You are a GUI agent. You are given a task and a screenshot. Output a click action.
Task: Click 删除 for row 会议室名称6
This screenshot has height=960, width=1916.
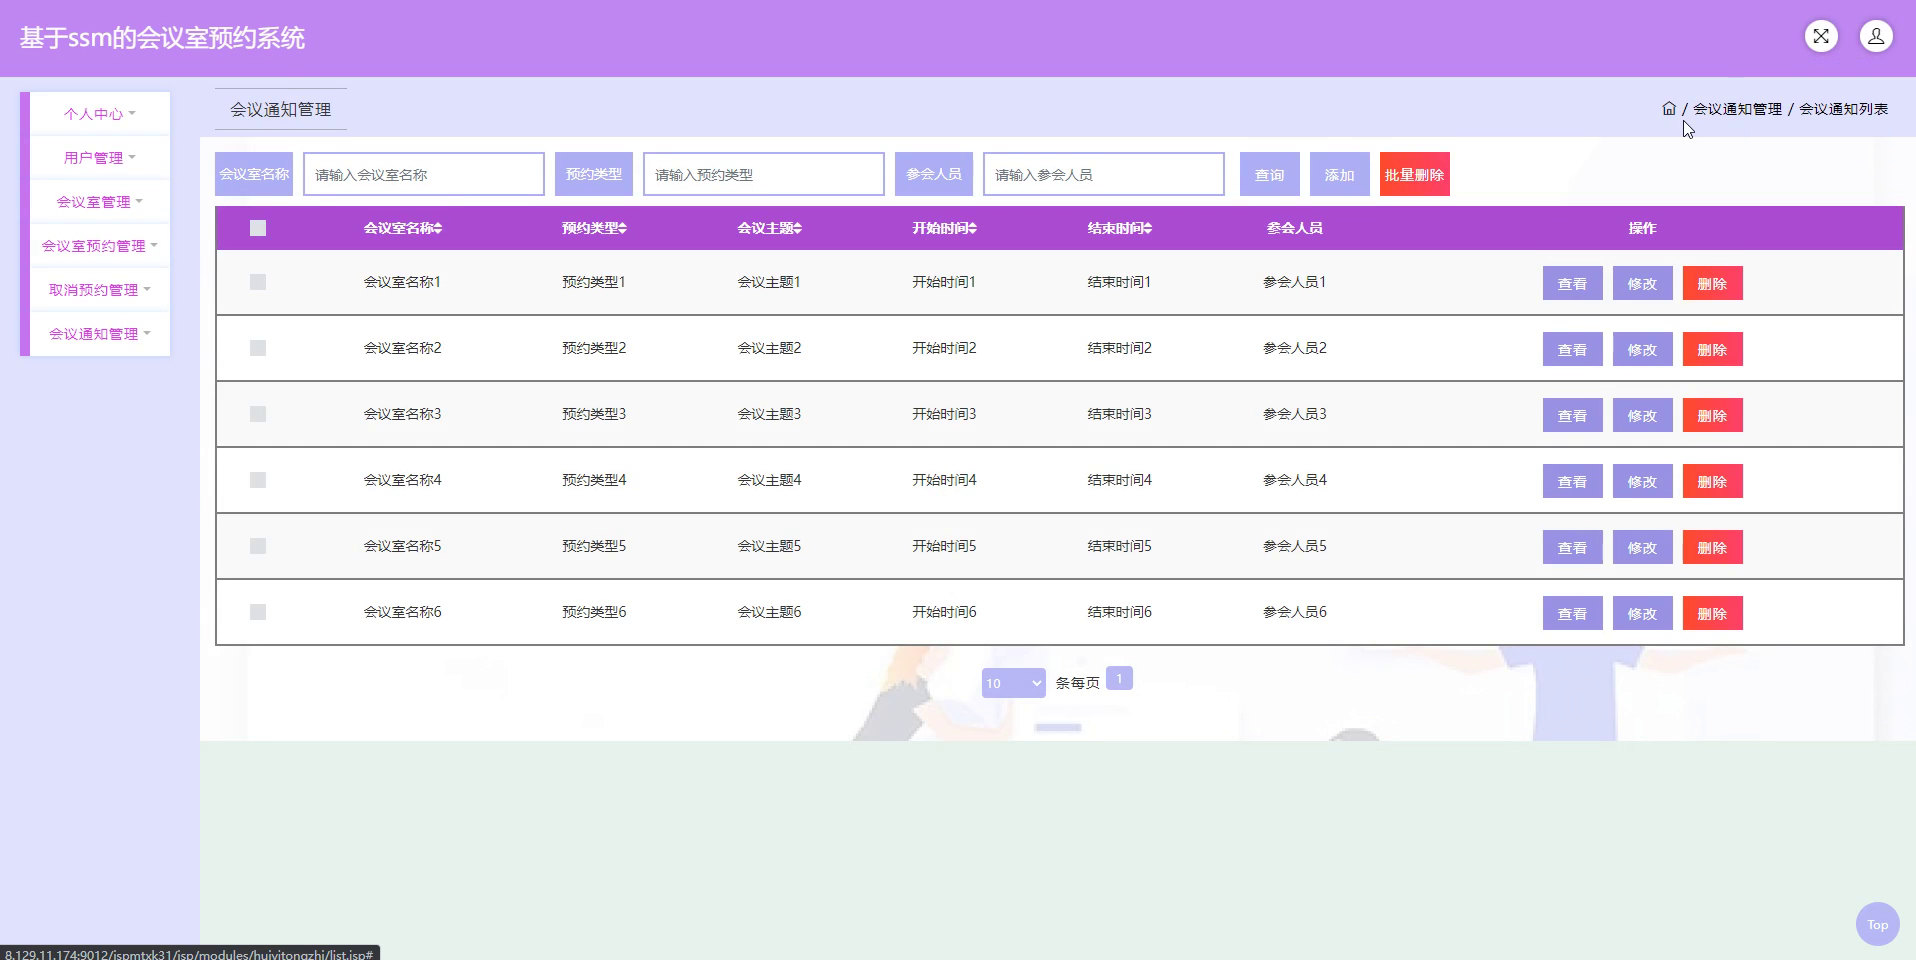1713,613
